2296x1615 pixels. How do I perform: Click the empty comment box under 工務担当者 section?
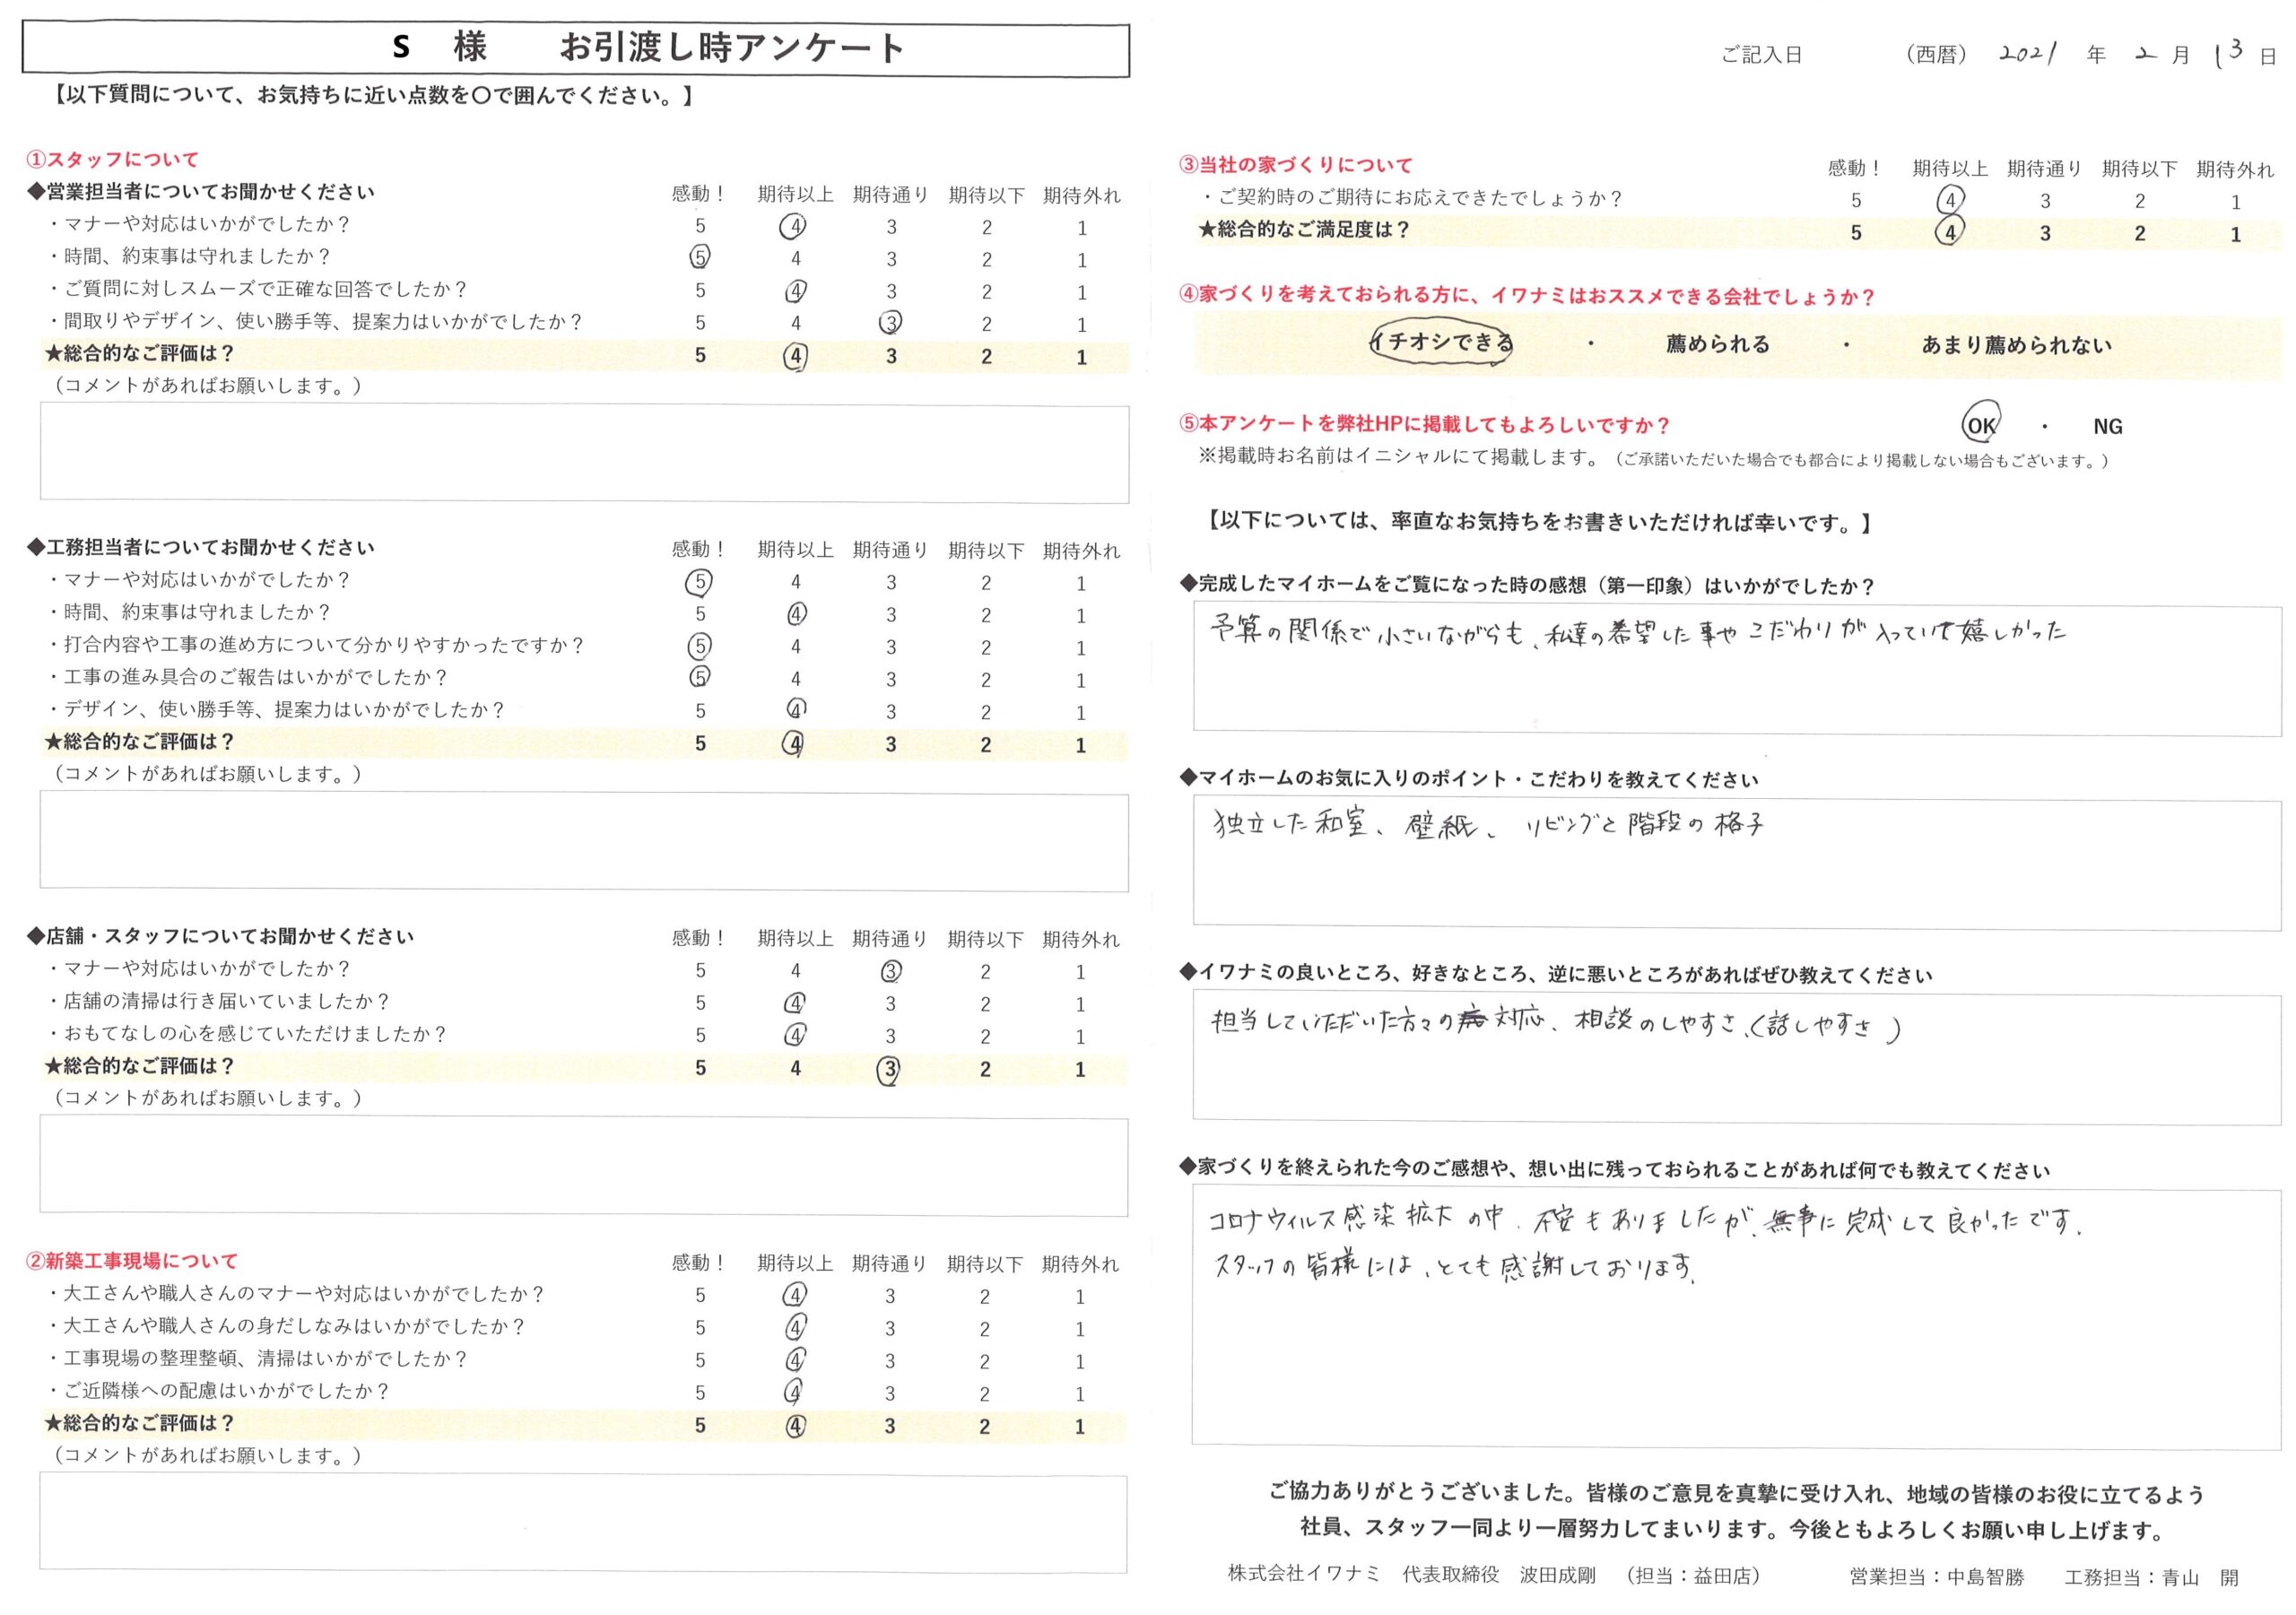[x=584, y=842]
